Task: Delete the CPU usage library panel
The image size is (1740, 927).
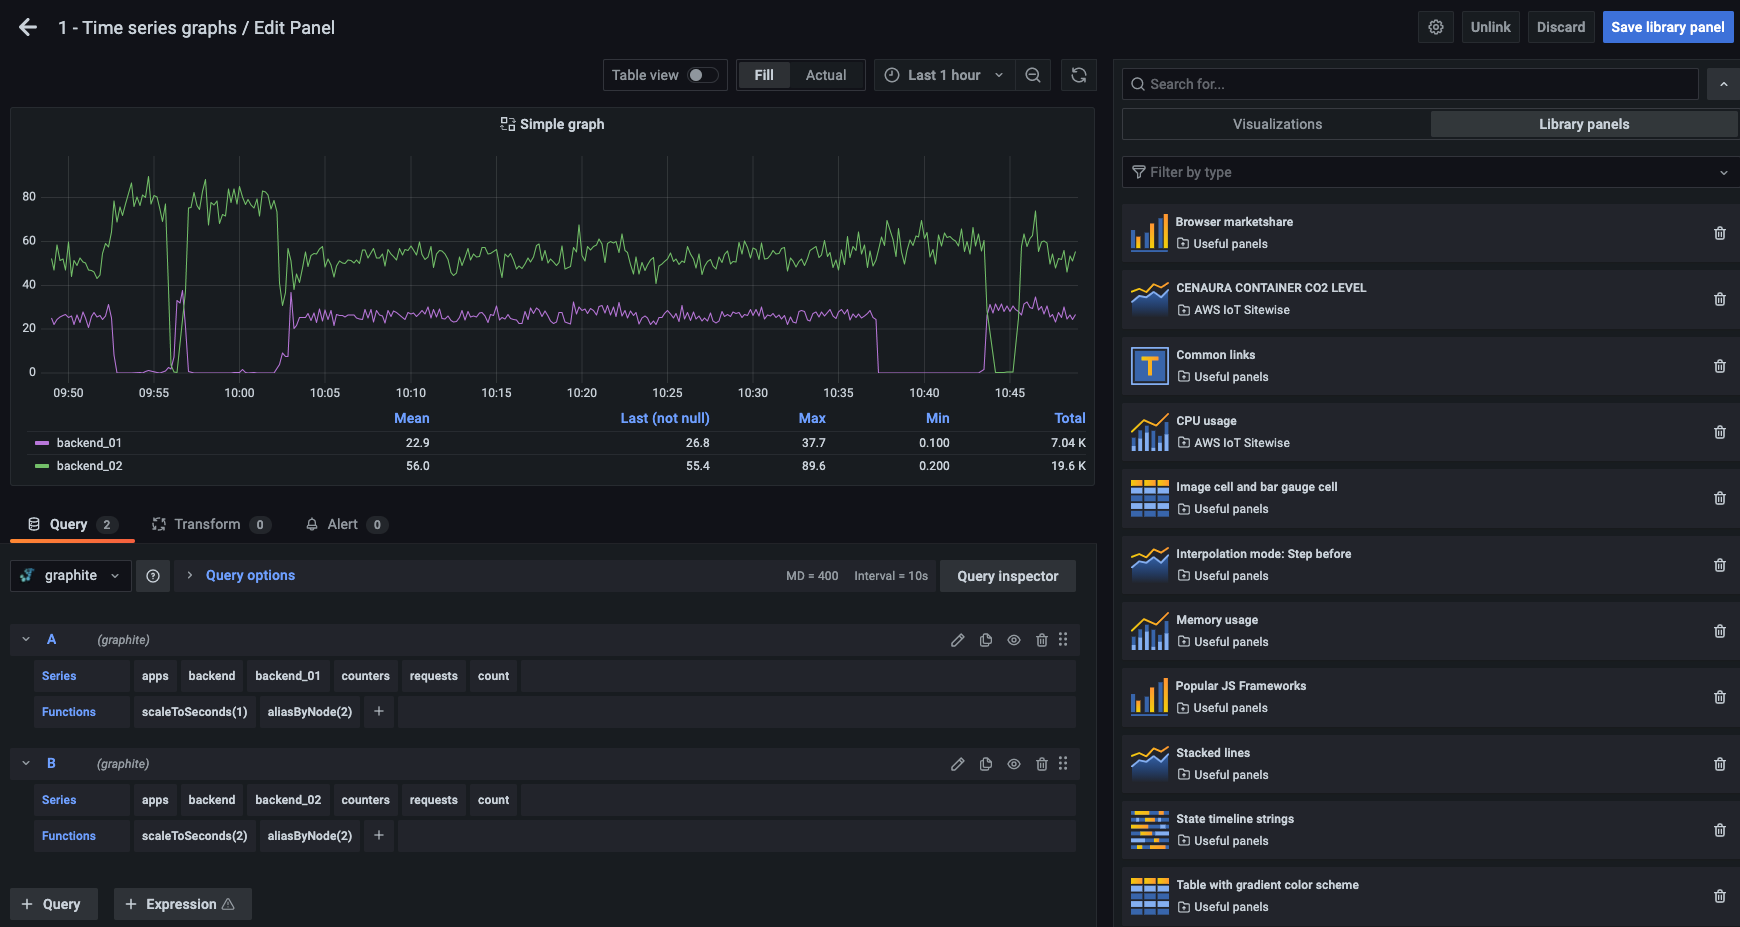Action: tap(1720, 432)
